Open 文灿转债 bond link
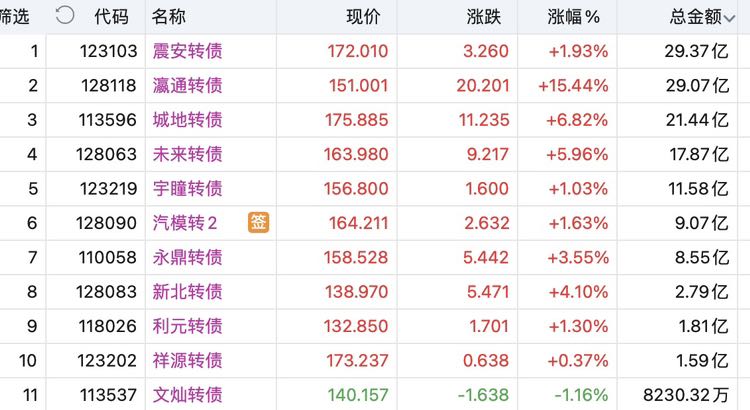This screenshot has height=410, width=750. 188,395
